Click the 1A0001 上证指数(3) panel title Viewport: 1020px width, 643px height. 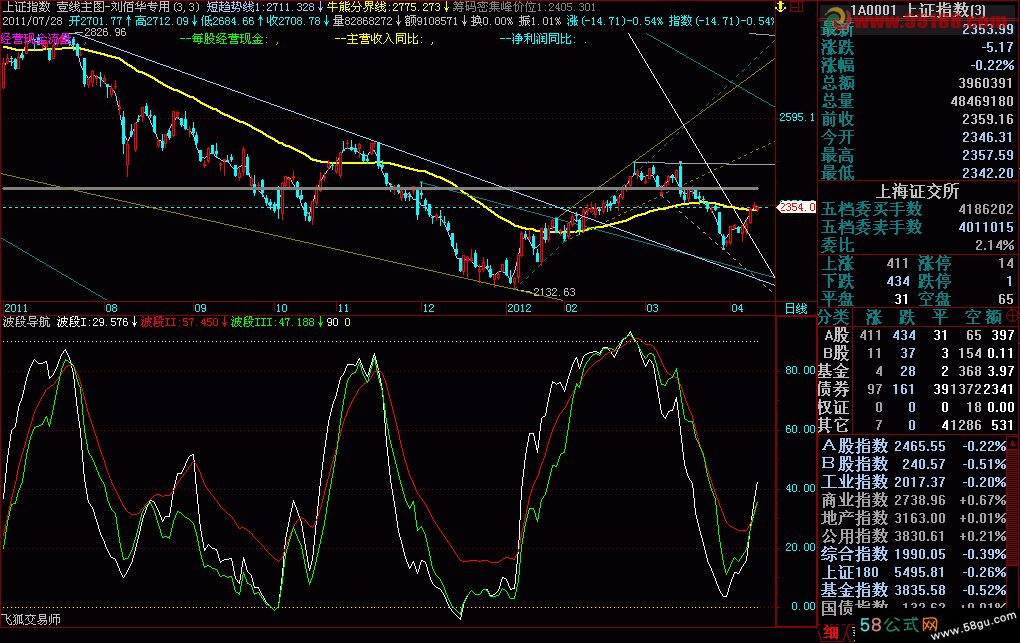coord(919,10)
